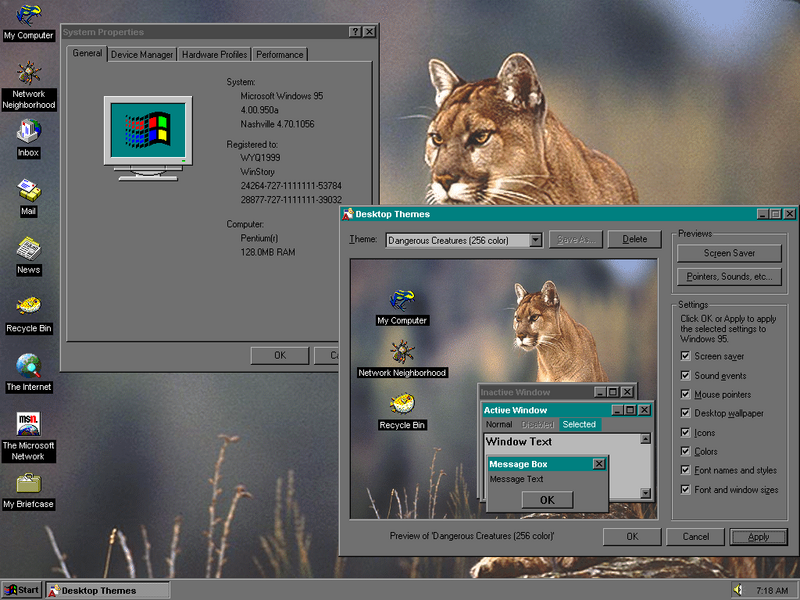Toggle the Screen saver checkbox
This screenshot has height=600, width=800.
[x=685, y=356]
